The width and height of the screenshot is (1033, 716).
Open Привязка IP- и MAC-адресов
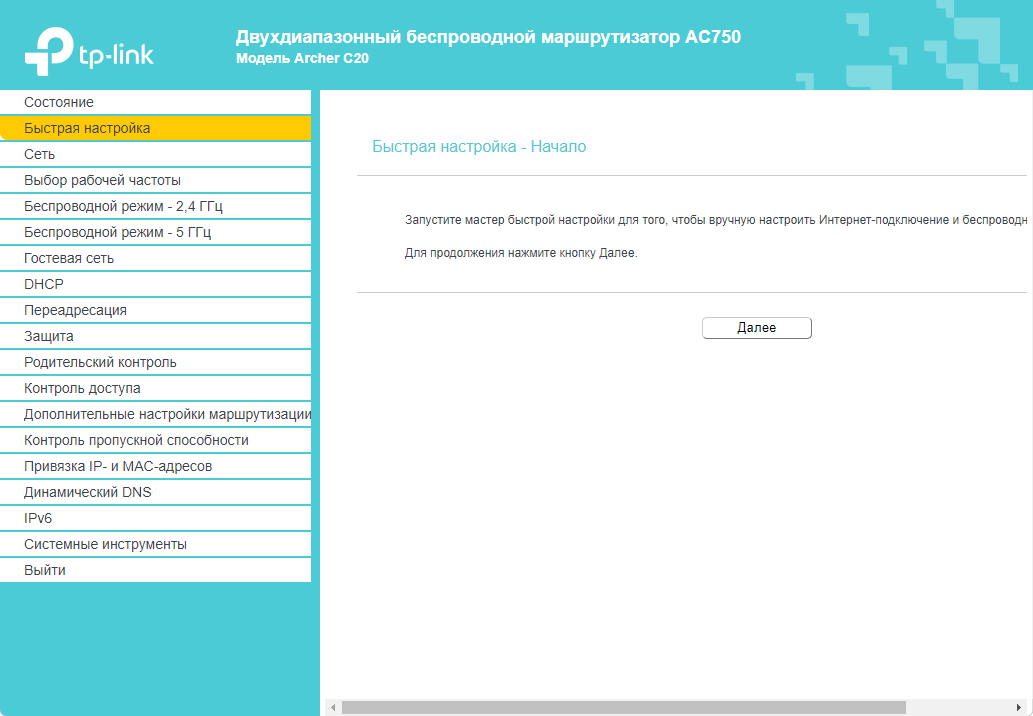(118, 466)
